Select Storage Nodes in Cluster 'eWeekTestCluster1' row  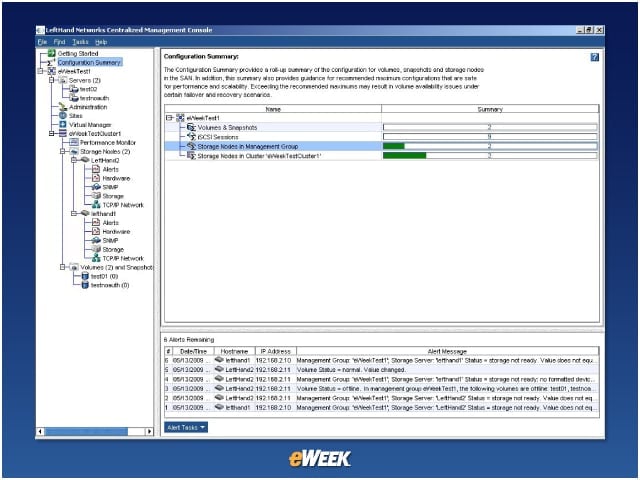pyautogui.click(x=382, y=156)
